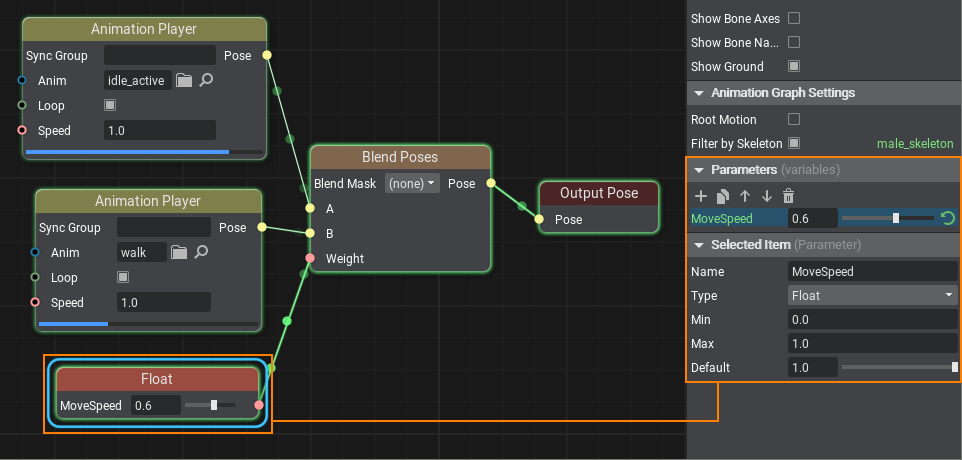Click the Loop input pin of the idle_active player

pos(22,105)
